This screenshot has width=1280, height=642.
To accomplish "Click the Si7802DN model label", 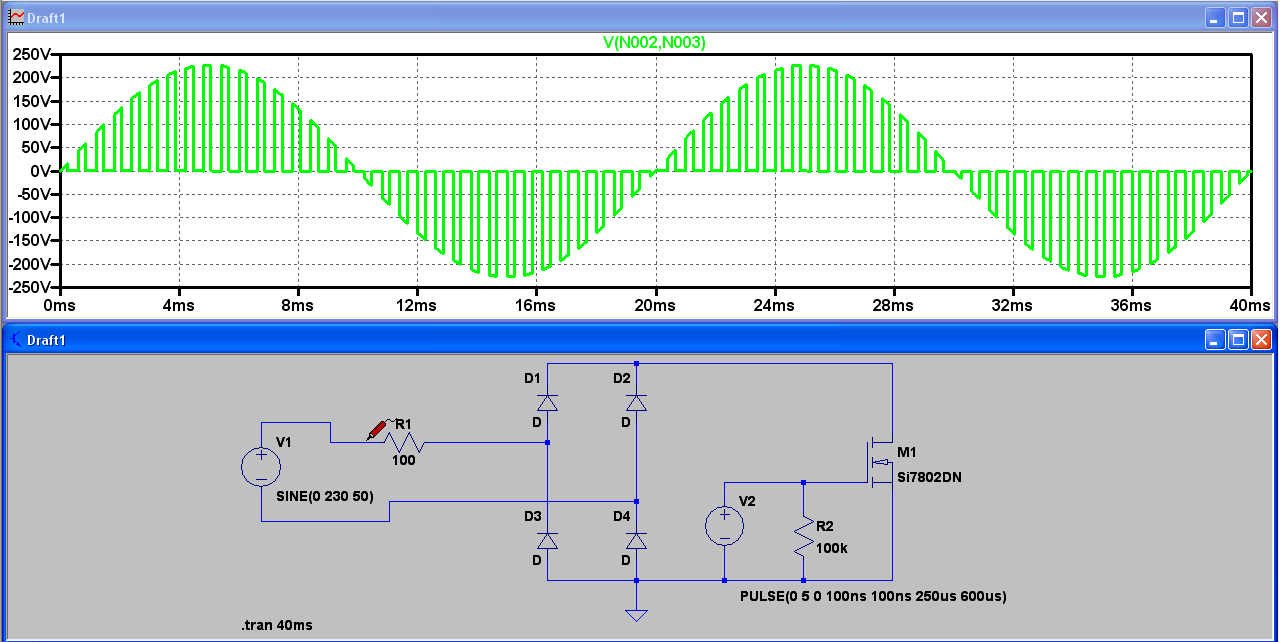I will click(x=930, y=478).
